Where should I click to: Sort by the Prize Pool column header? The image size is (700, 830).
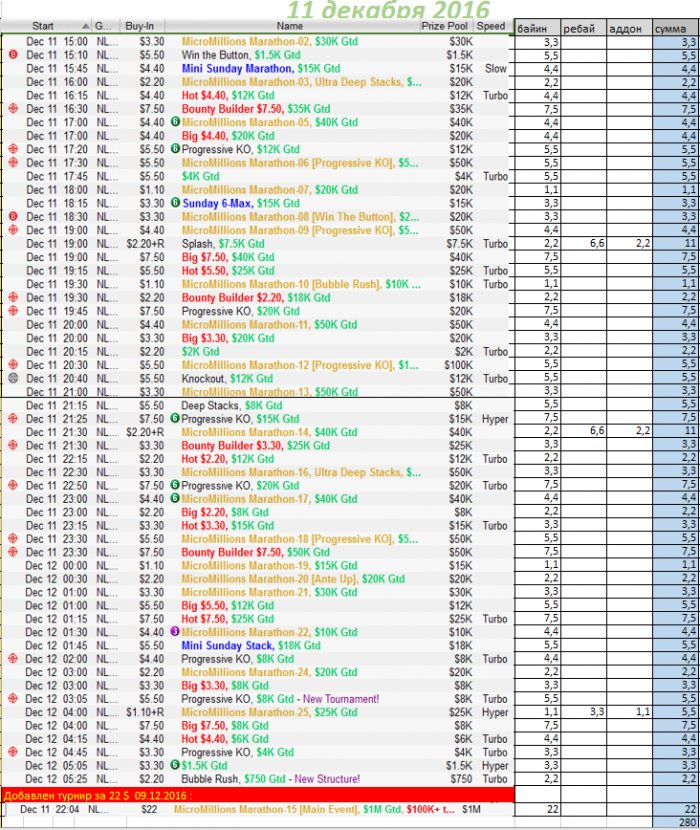(x=444, y=26)
